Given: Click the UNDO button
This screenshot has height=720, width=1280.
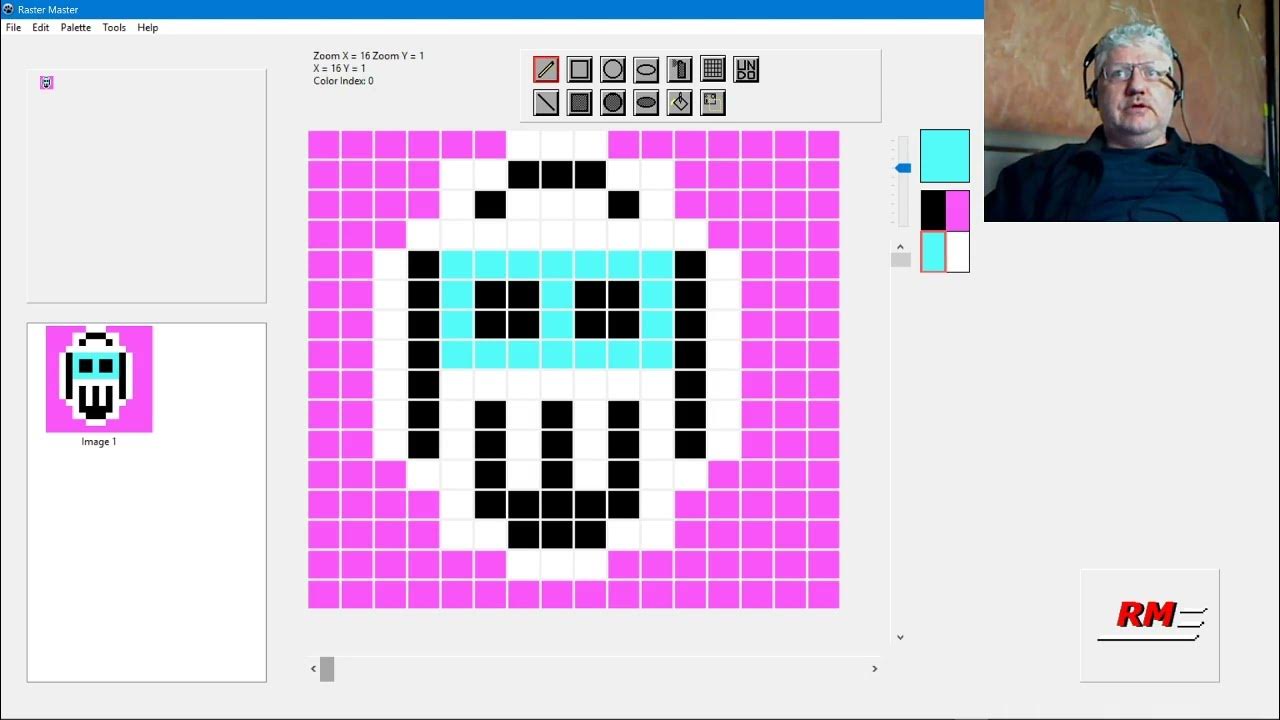Looking at the screenshot, I should [746, 69].
